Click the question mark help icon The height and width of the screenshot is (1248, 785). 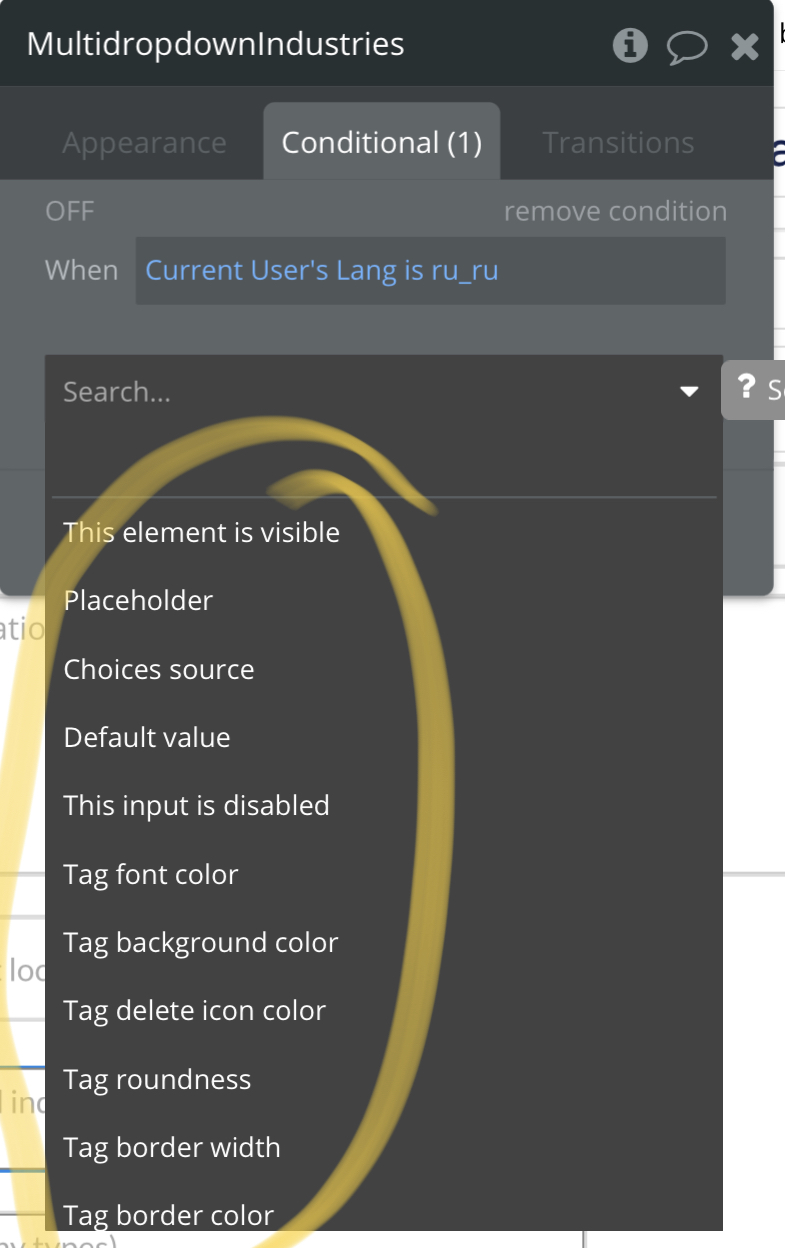746,387
